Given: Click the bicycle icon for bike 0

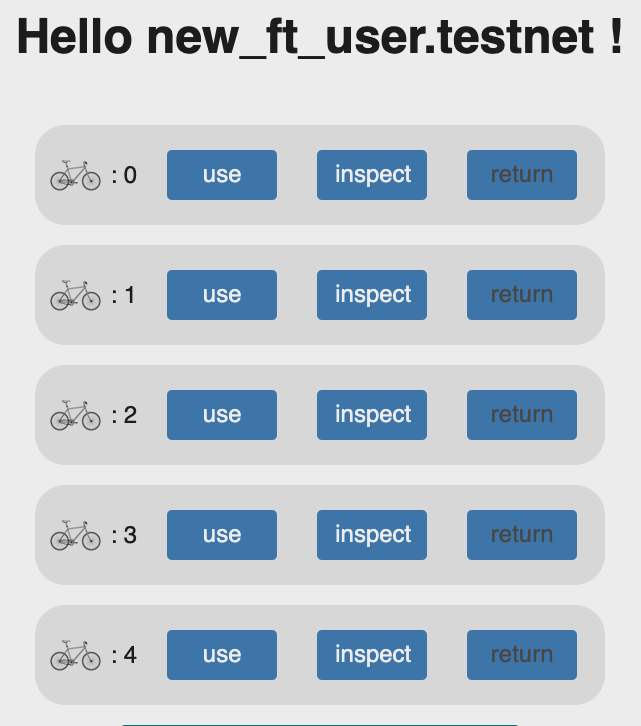Looking at the screenshot, I should tap(75, 175).
